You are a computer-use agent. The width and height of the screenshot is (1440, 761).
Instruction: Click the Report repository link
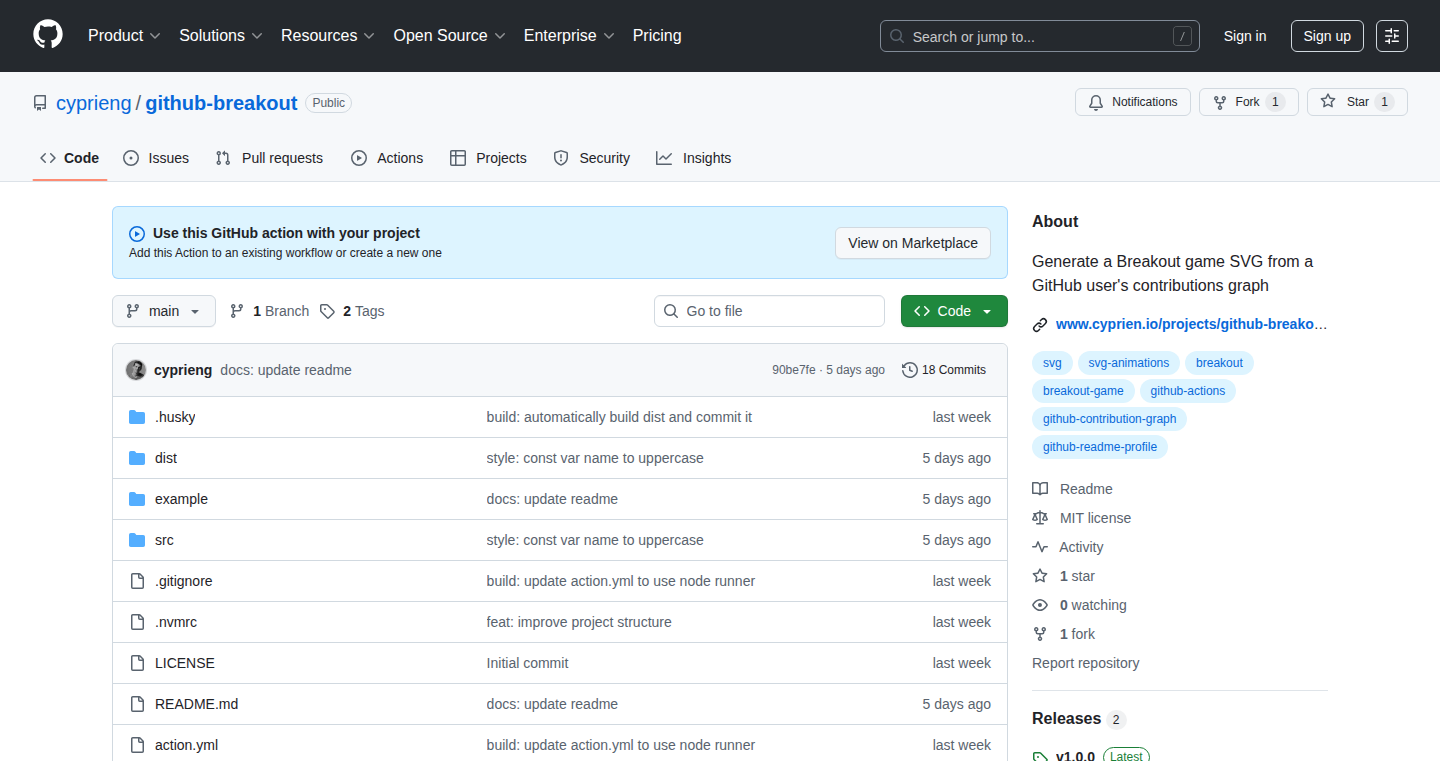coord(1086,663)
